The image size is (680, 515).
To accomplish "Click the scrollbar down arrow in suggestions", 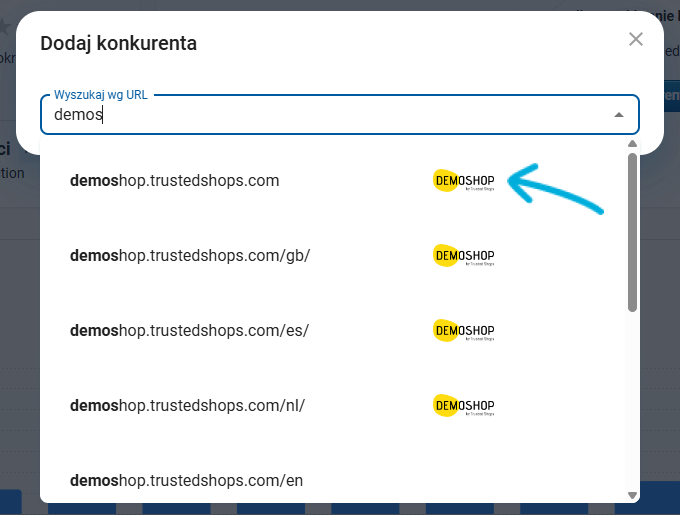I will 632,495.
